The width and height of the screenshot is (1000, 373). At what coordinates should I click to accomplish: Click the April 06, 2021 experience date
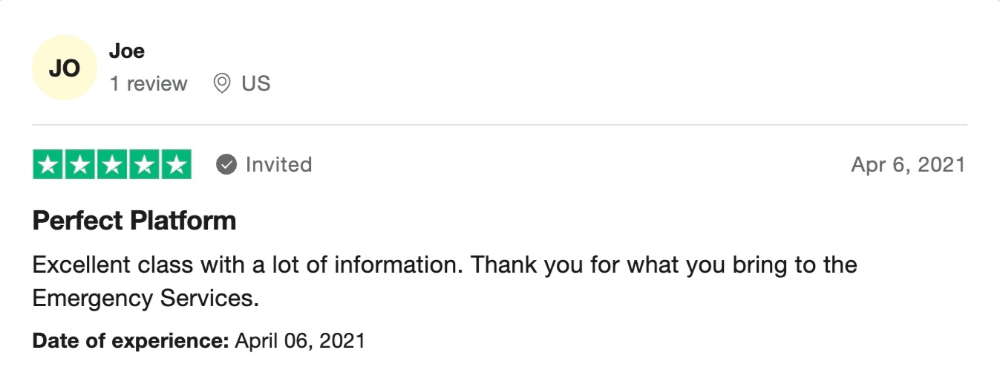[x=300, y=340]
